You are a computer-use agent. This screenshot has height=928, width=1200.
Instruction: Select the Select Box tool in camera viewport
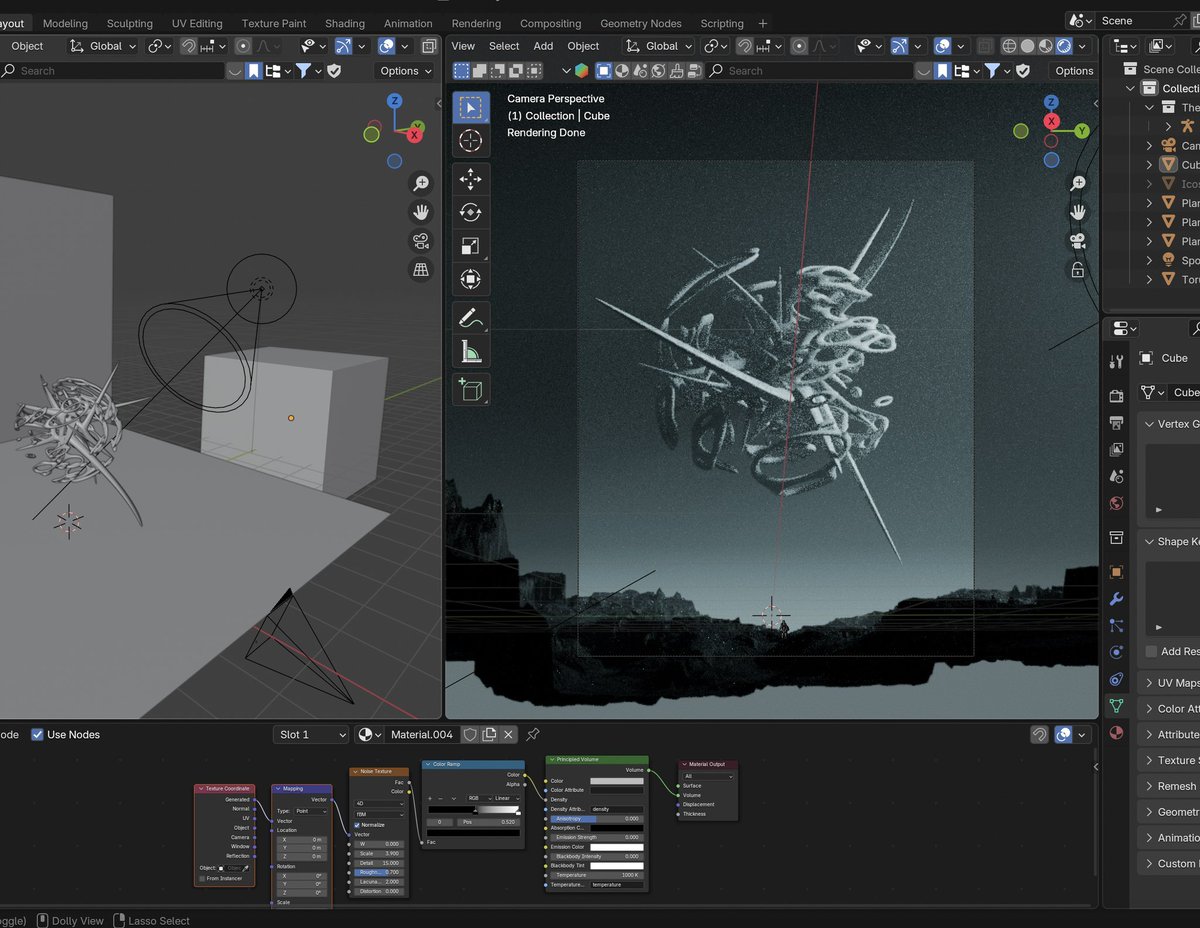(x=471, y=107)
